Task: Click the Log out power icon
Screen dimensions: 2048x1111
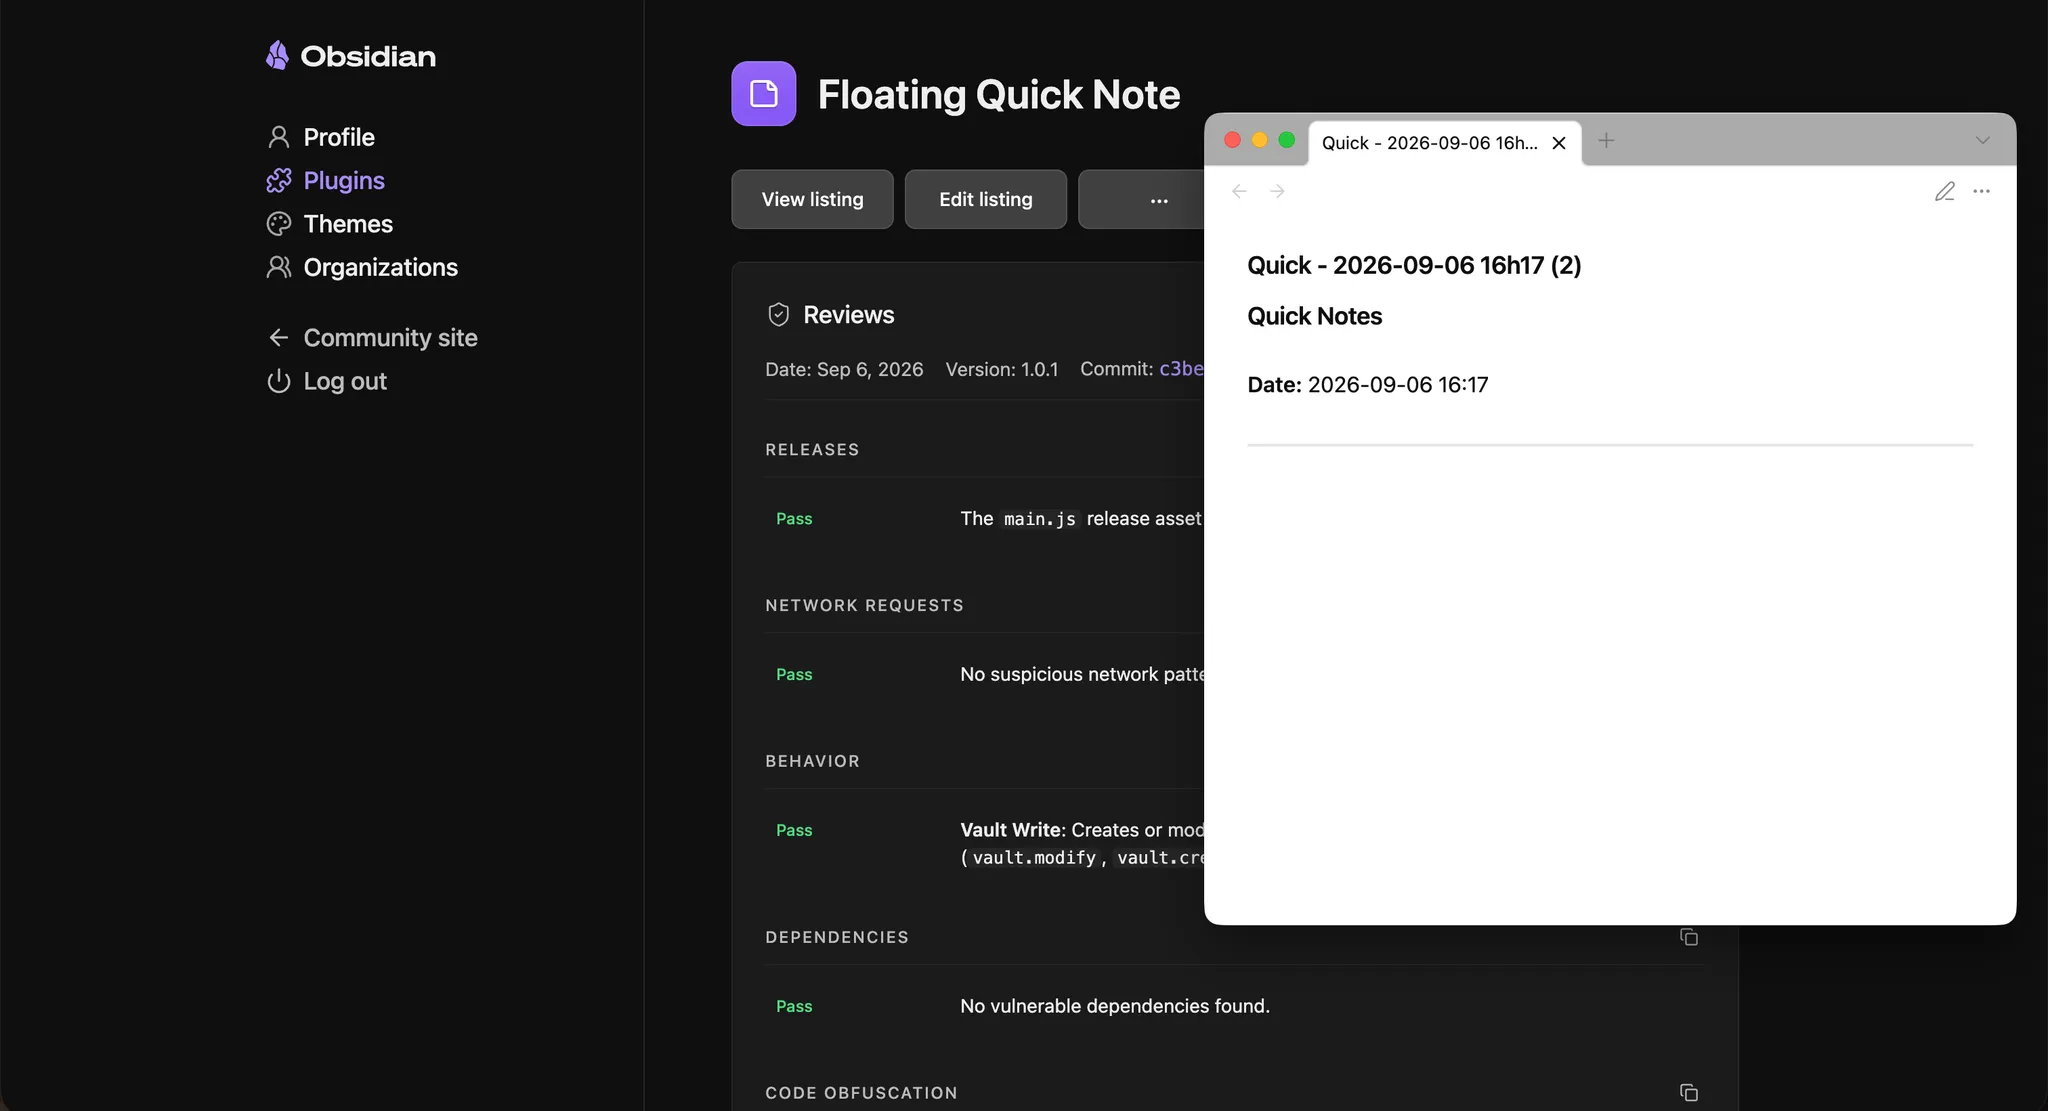Action: click(279, 381)
